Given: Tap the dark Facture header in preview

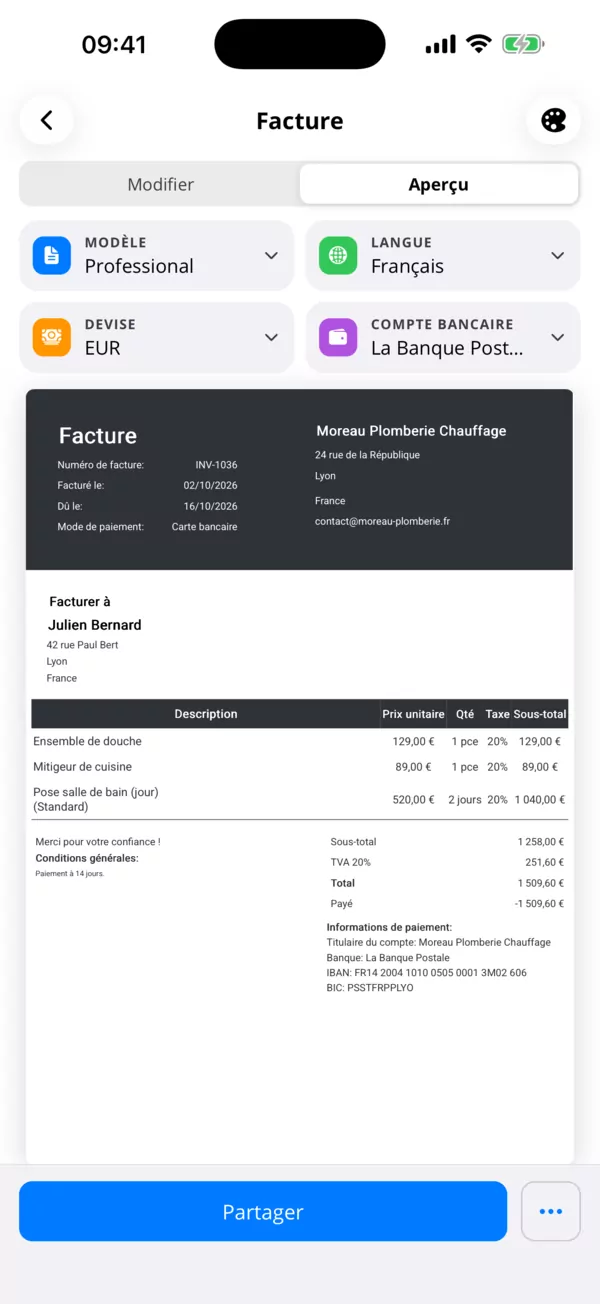Looking at the screenshot, I should tap(300, 479).
